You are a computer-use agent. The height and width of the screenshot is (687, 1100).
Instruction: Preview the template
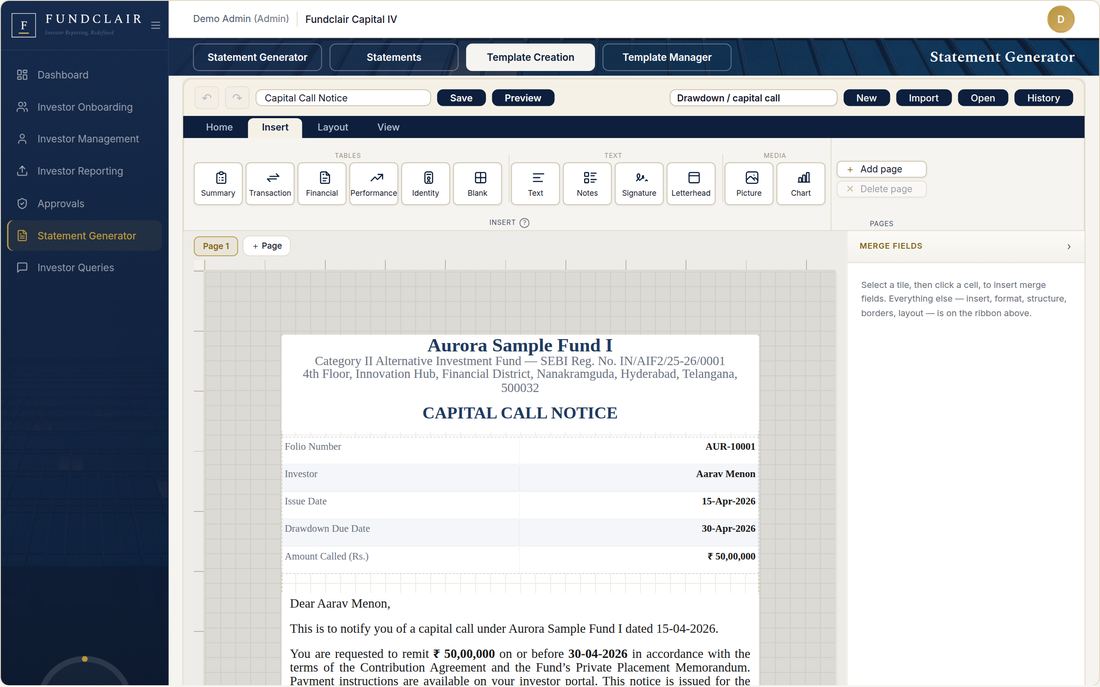pyautogui.click(x=523, y=98)
